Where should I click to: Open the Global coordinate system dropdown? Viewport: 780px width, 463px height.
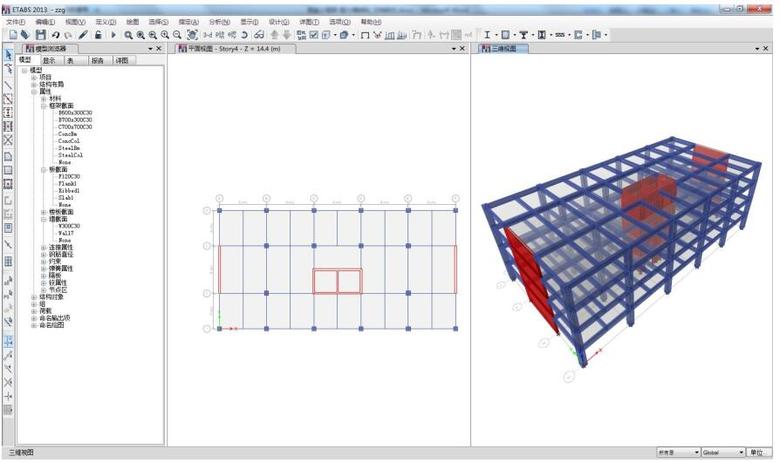[x=722, y=453]
